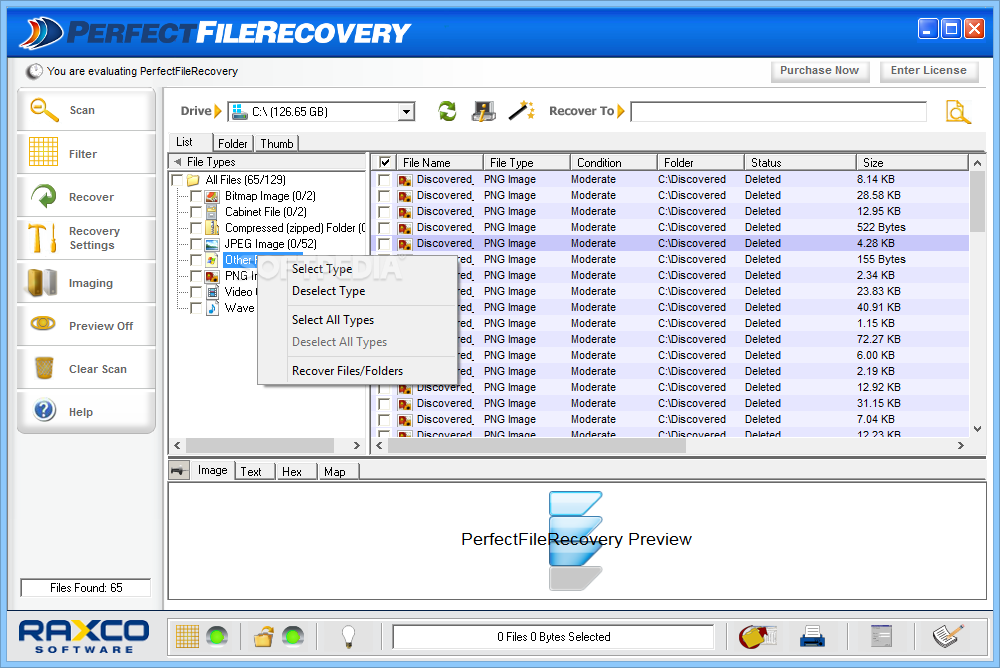This screenshot has height=668, width=1000.
Task: Click scroll-right arrow under file list
Action: click(960, 445)
